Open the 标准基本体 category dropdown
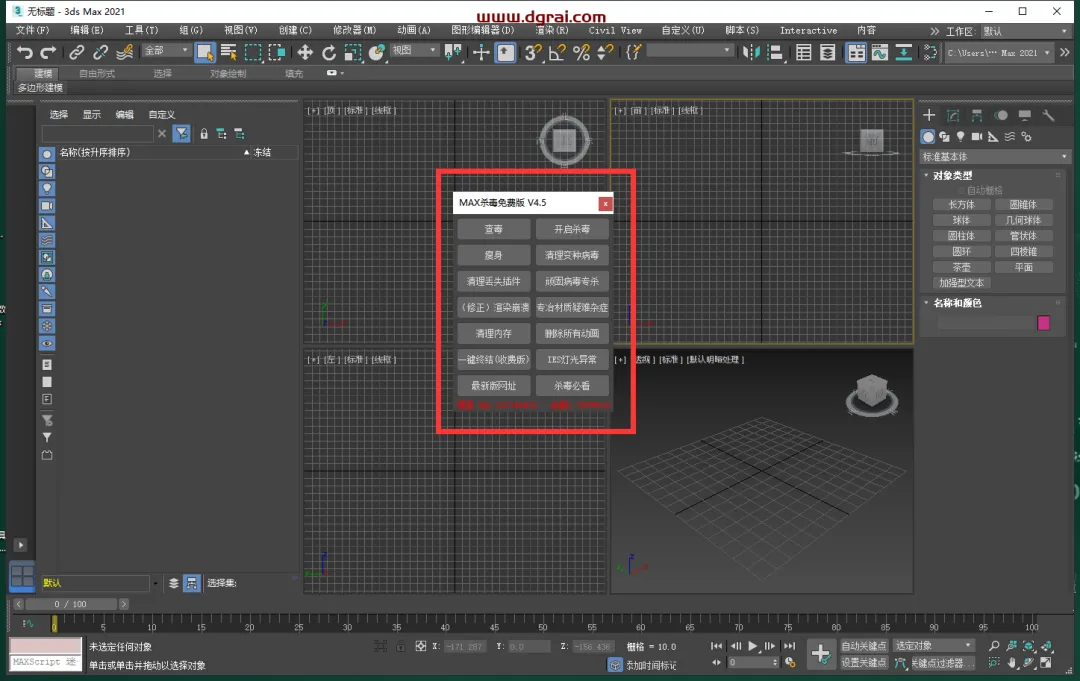Image resolution: width=1080 pixels, height=681 pixels. pos(995,157)
